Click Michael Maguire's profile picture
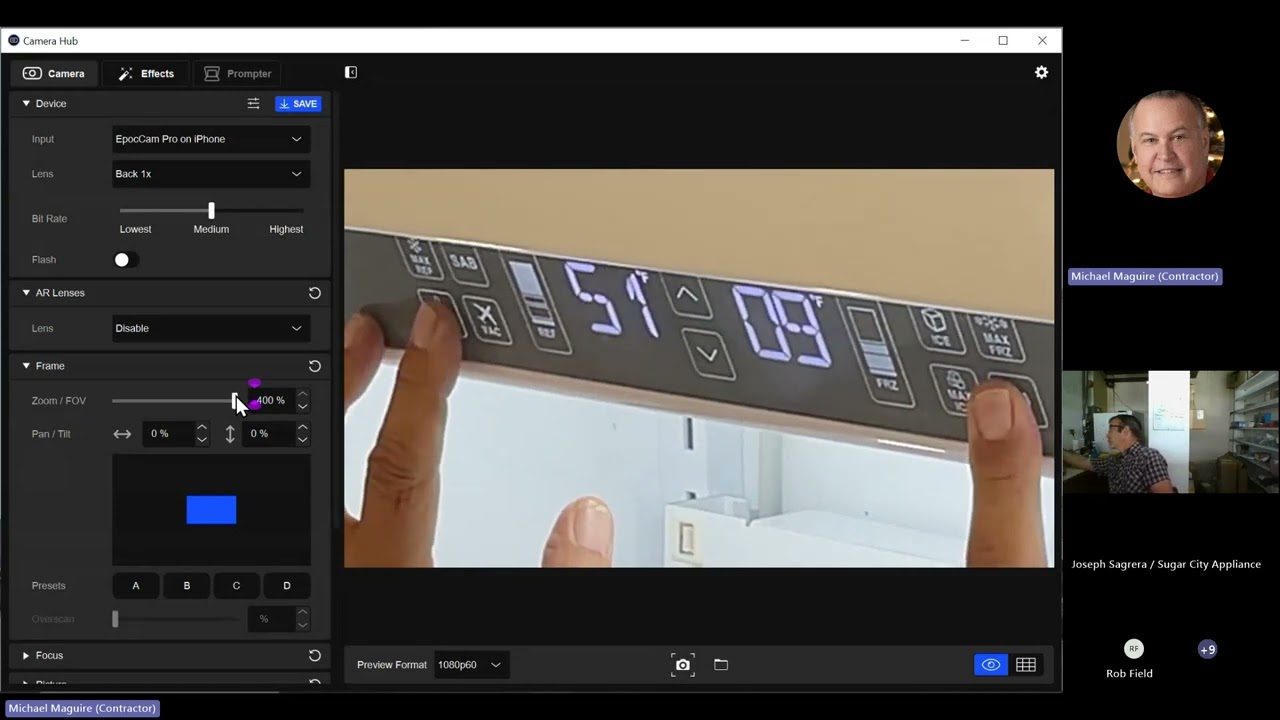The height and width of the screenshot is (720, 1280). tap(1170, 144)
